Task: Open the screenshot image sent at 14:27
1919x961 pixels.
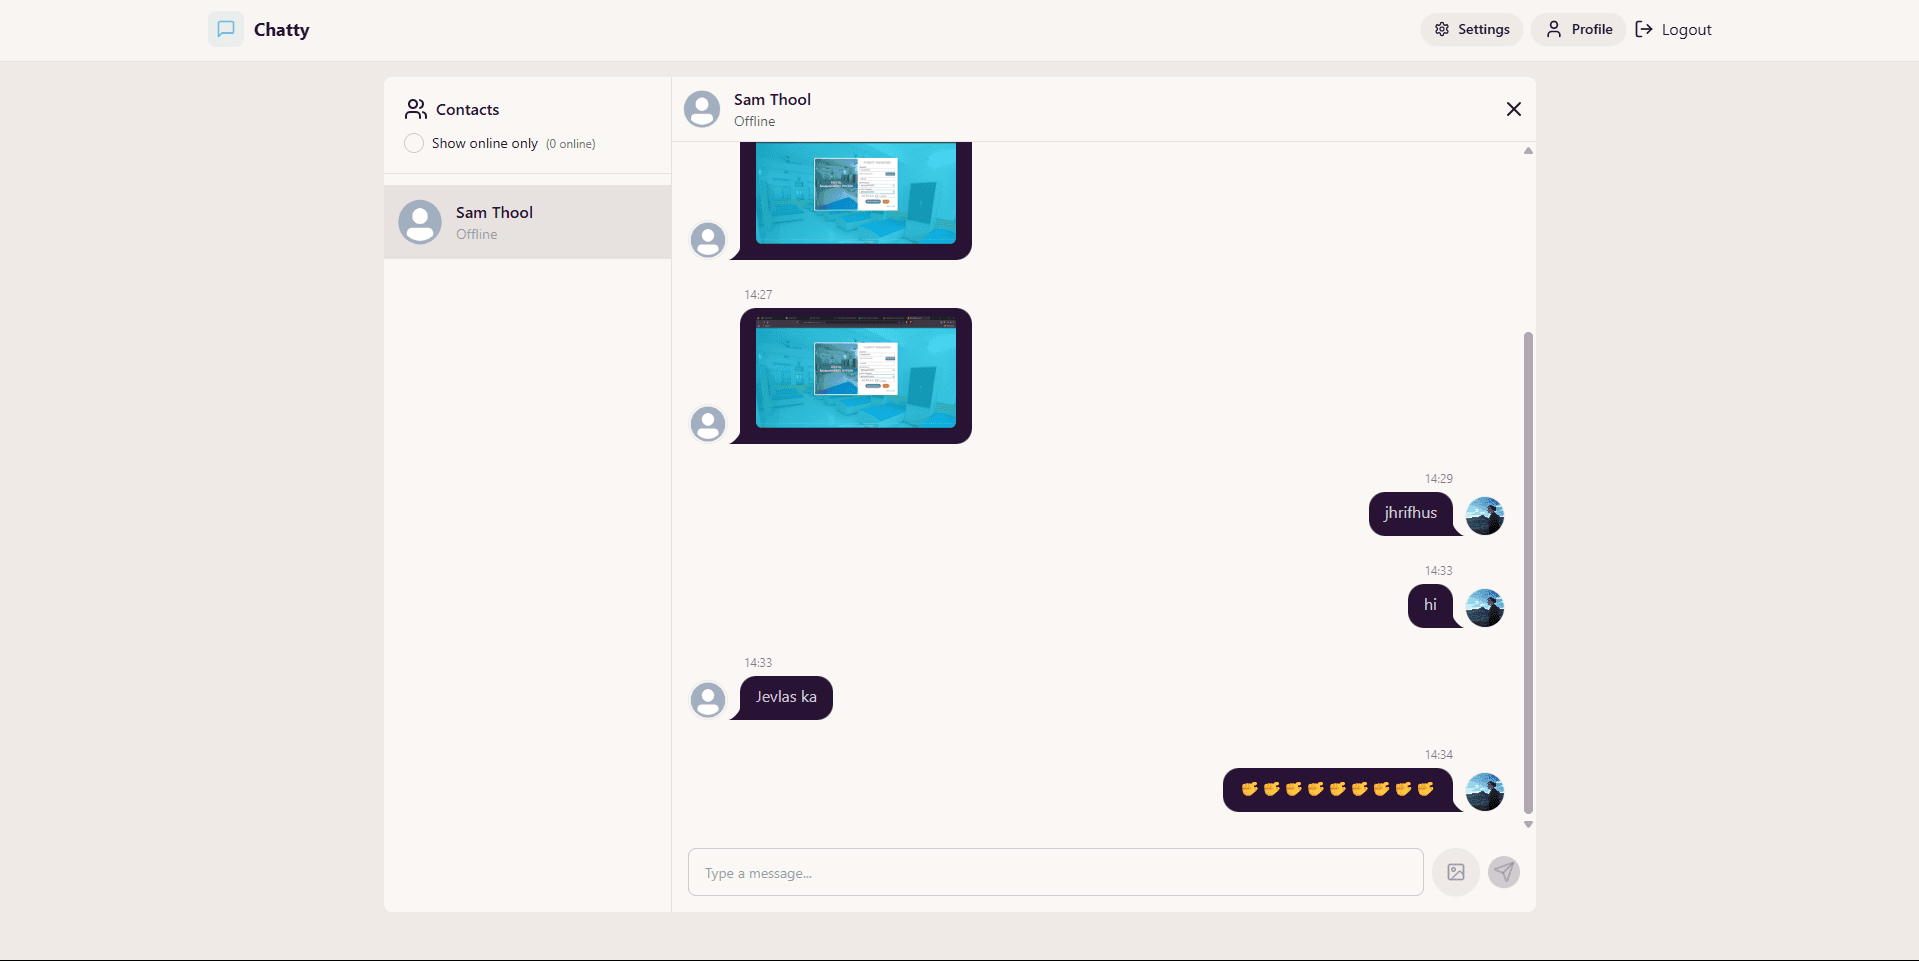Action: pyautogui.click(x=854, y=375)
